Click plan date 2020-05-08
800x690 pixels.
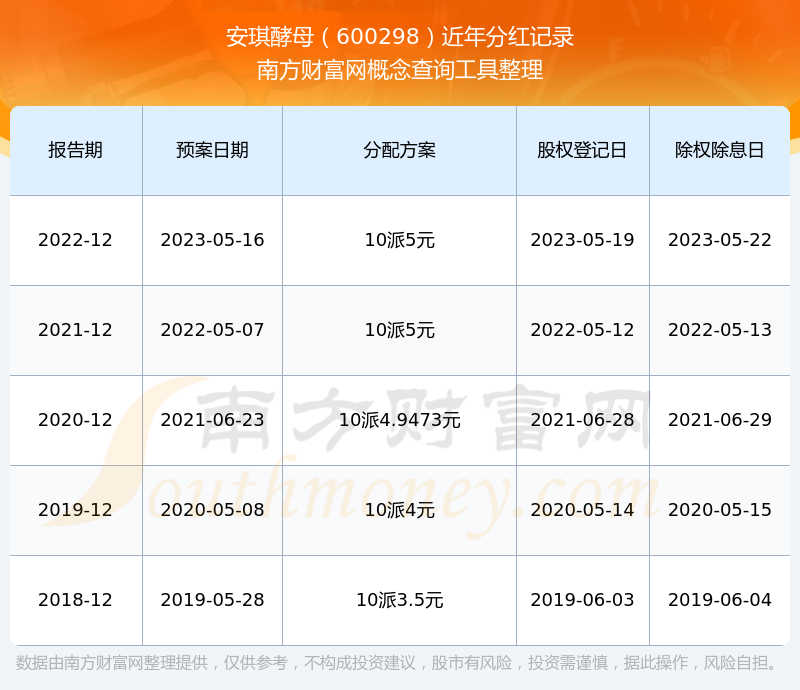[x=212, y=509]
